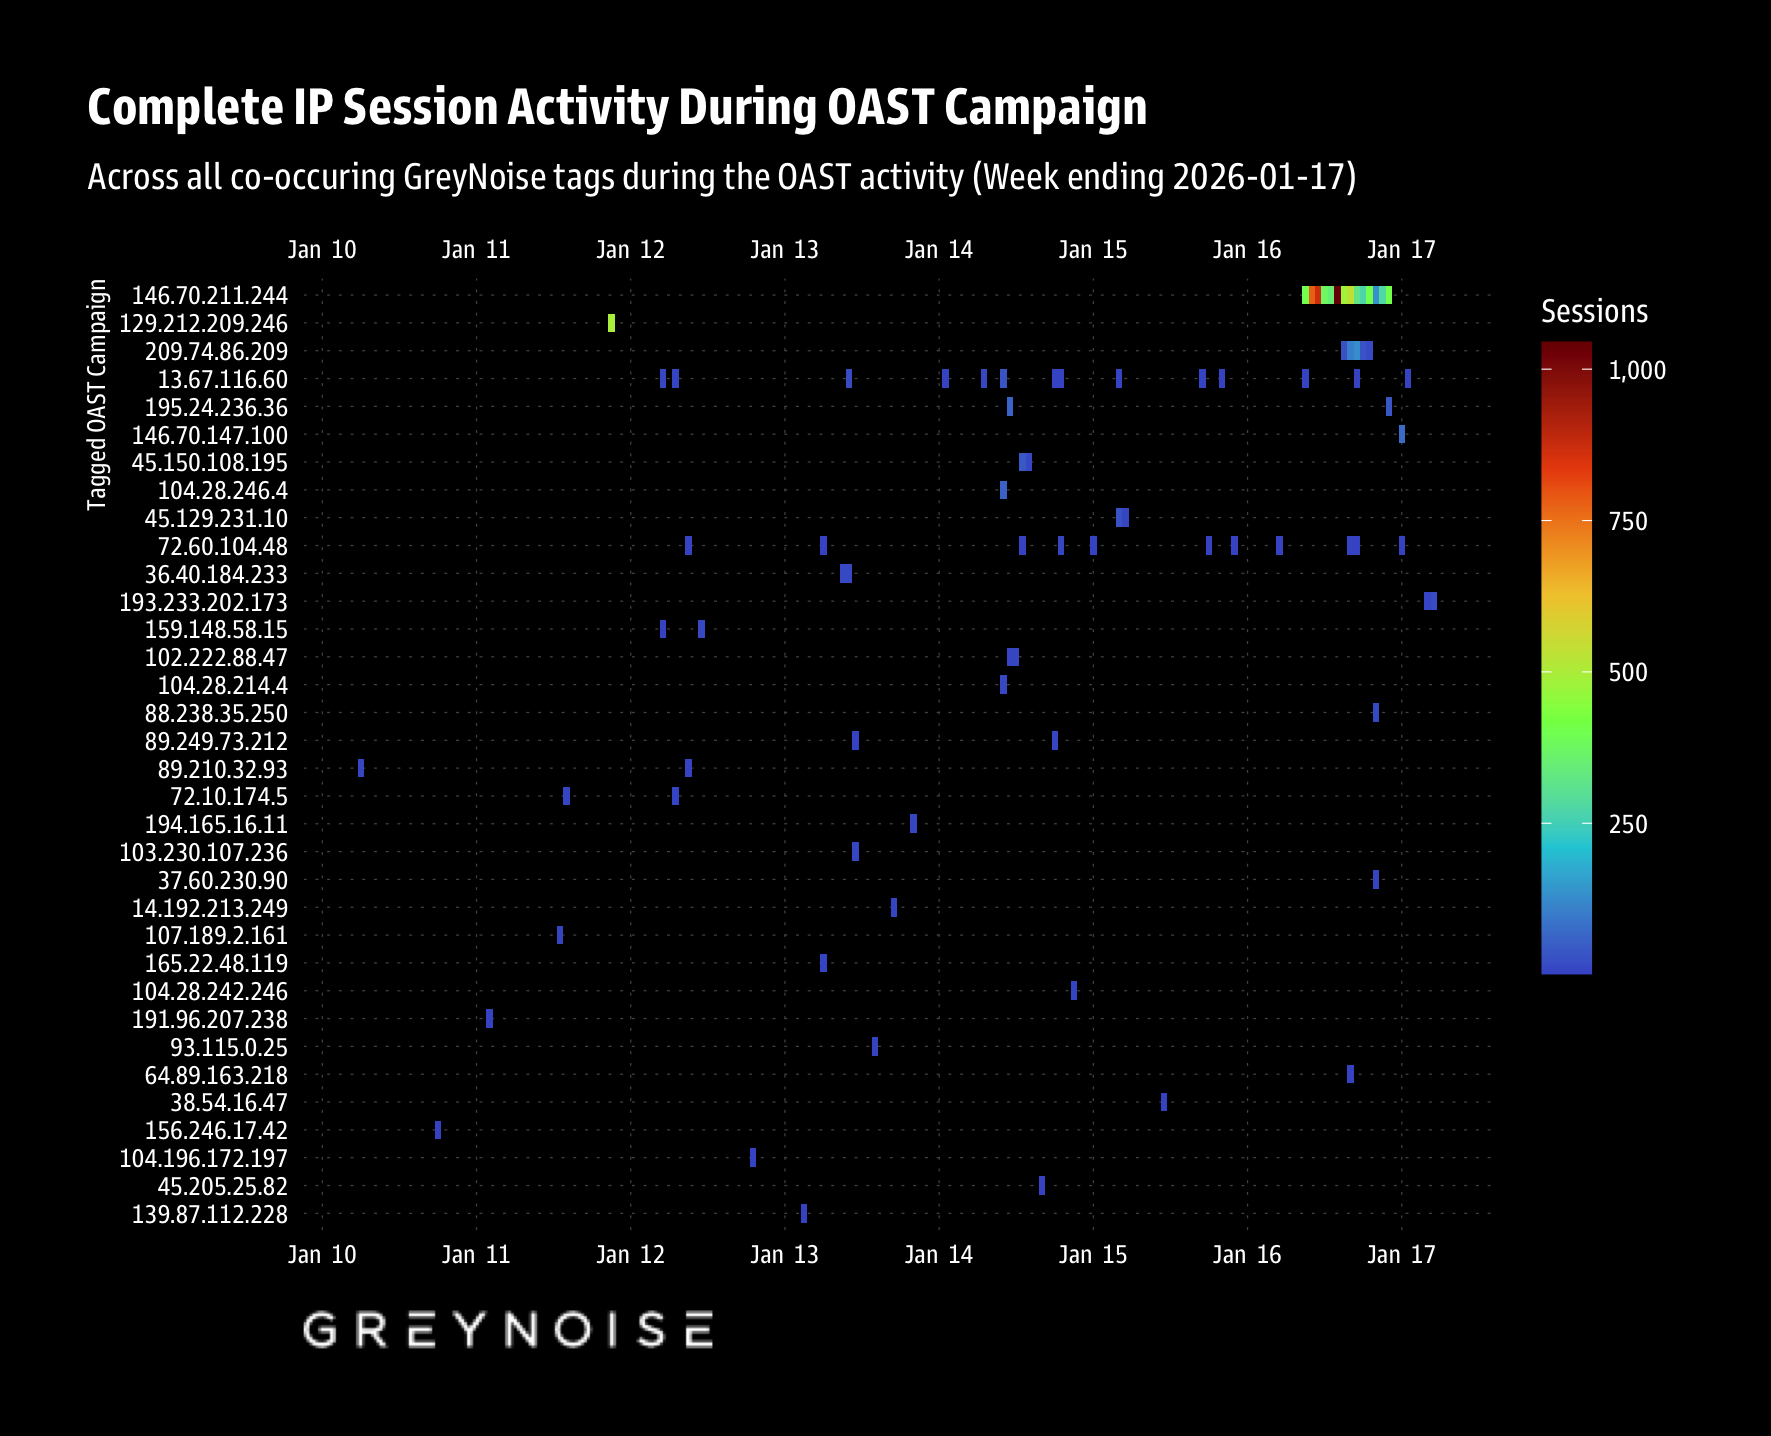The height and width of the screenshot is (1436, 1771).
Task: Click the chart title text
Action: click(617, 108)
